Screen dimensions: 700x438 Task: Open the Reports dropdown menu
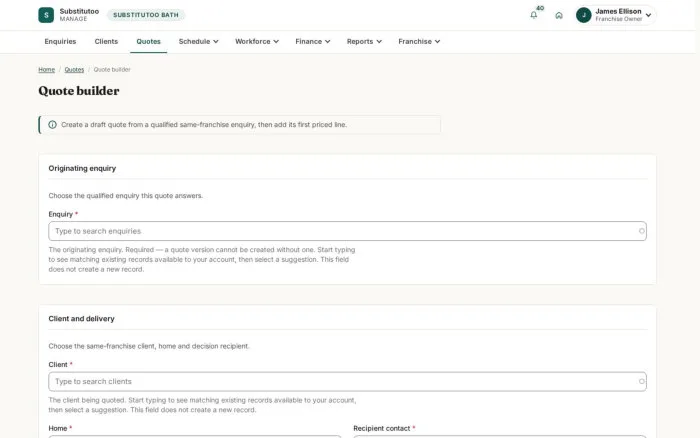[364, 41]
